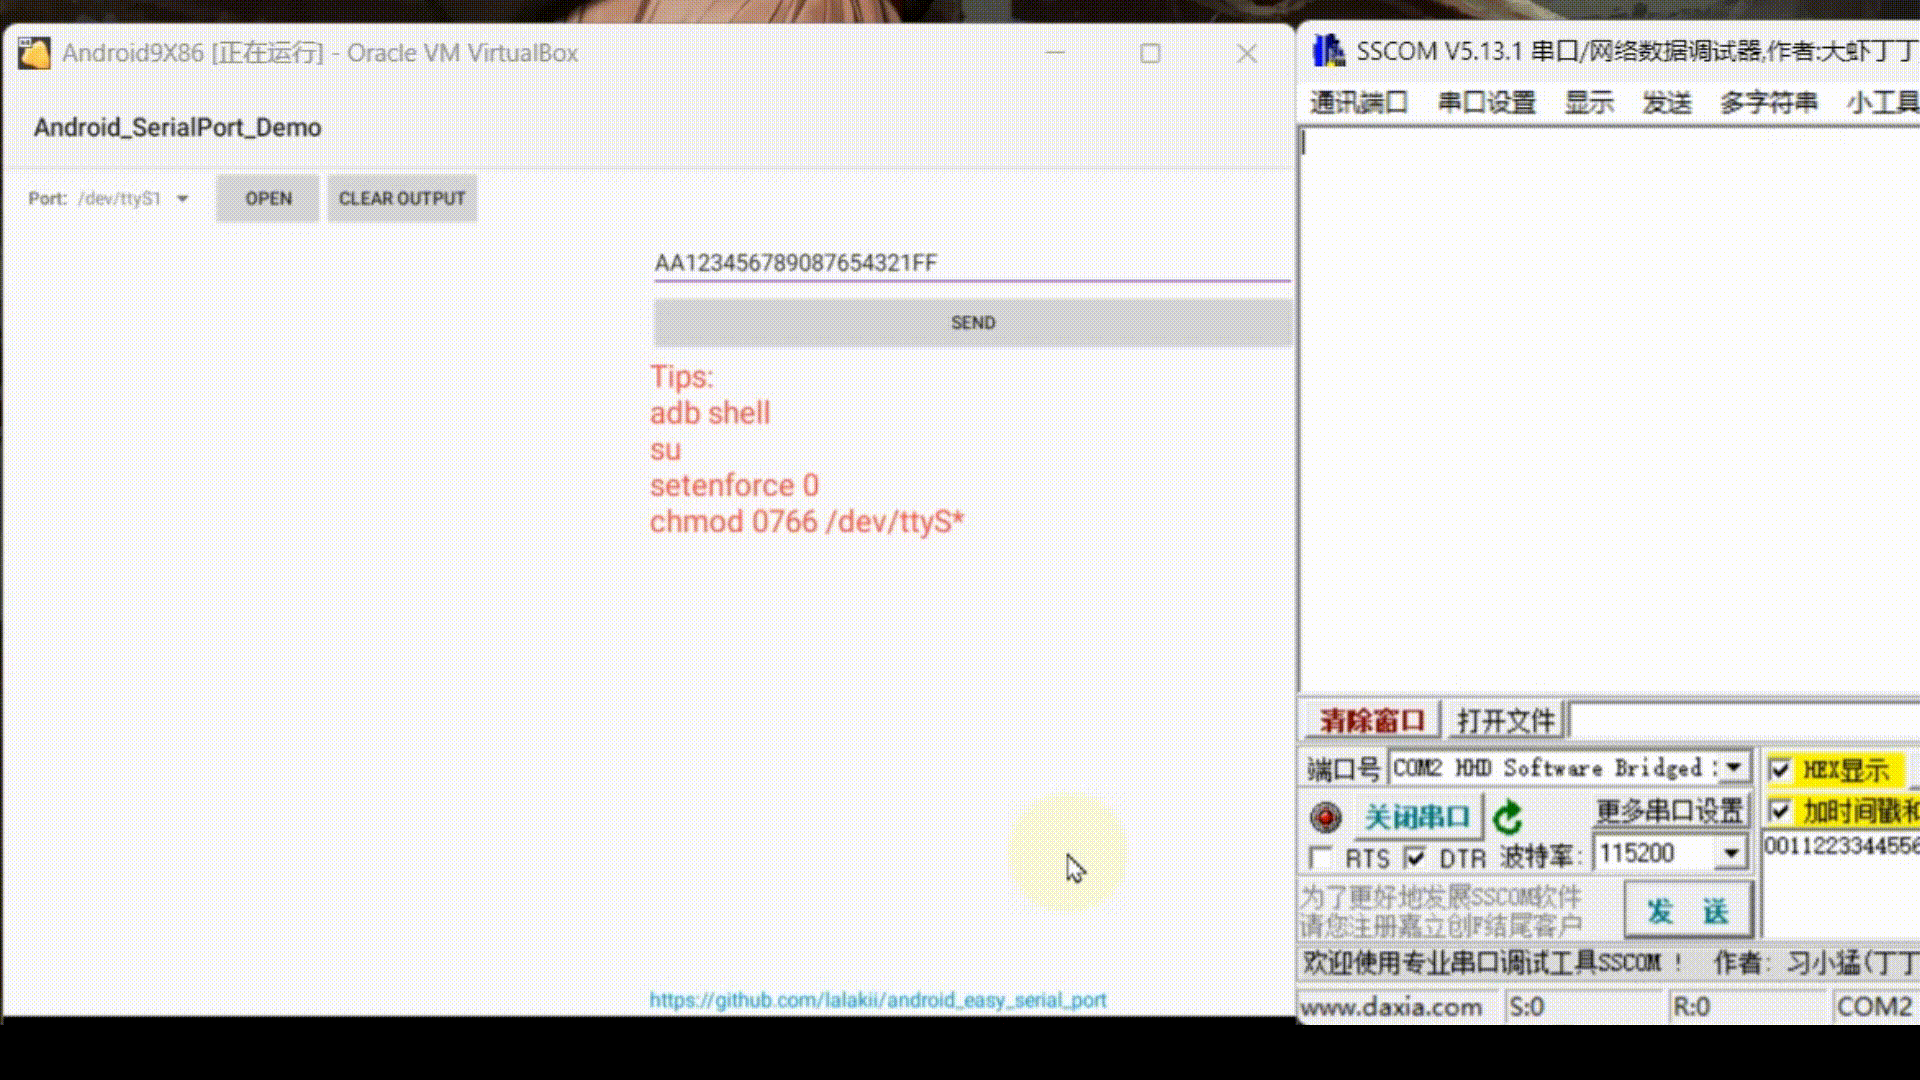Uncheck the DTR checkbox
The width and height of the screenshot is (1920, 1080).
tap(1416, 858)
